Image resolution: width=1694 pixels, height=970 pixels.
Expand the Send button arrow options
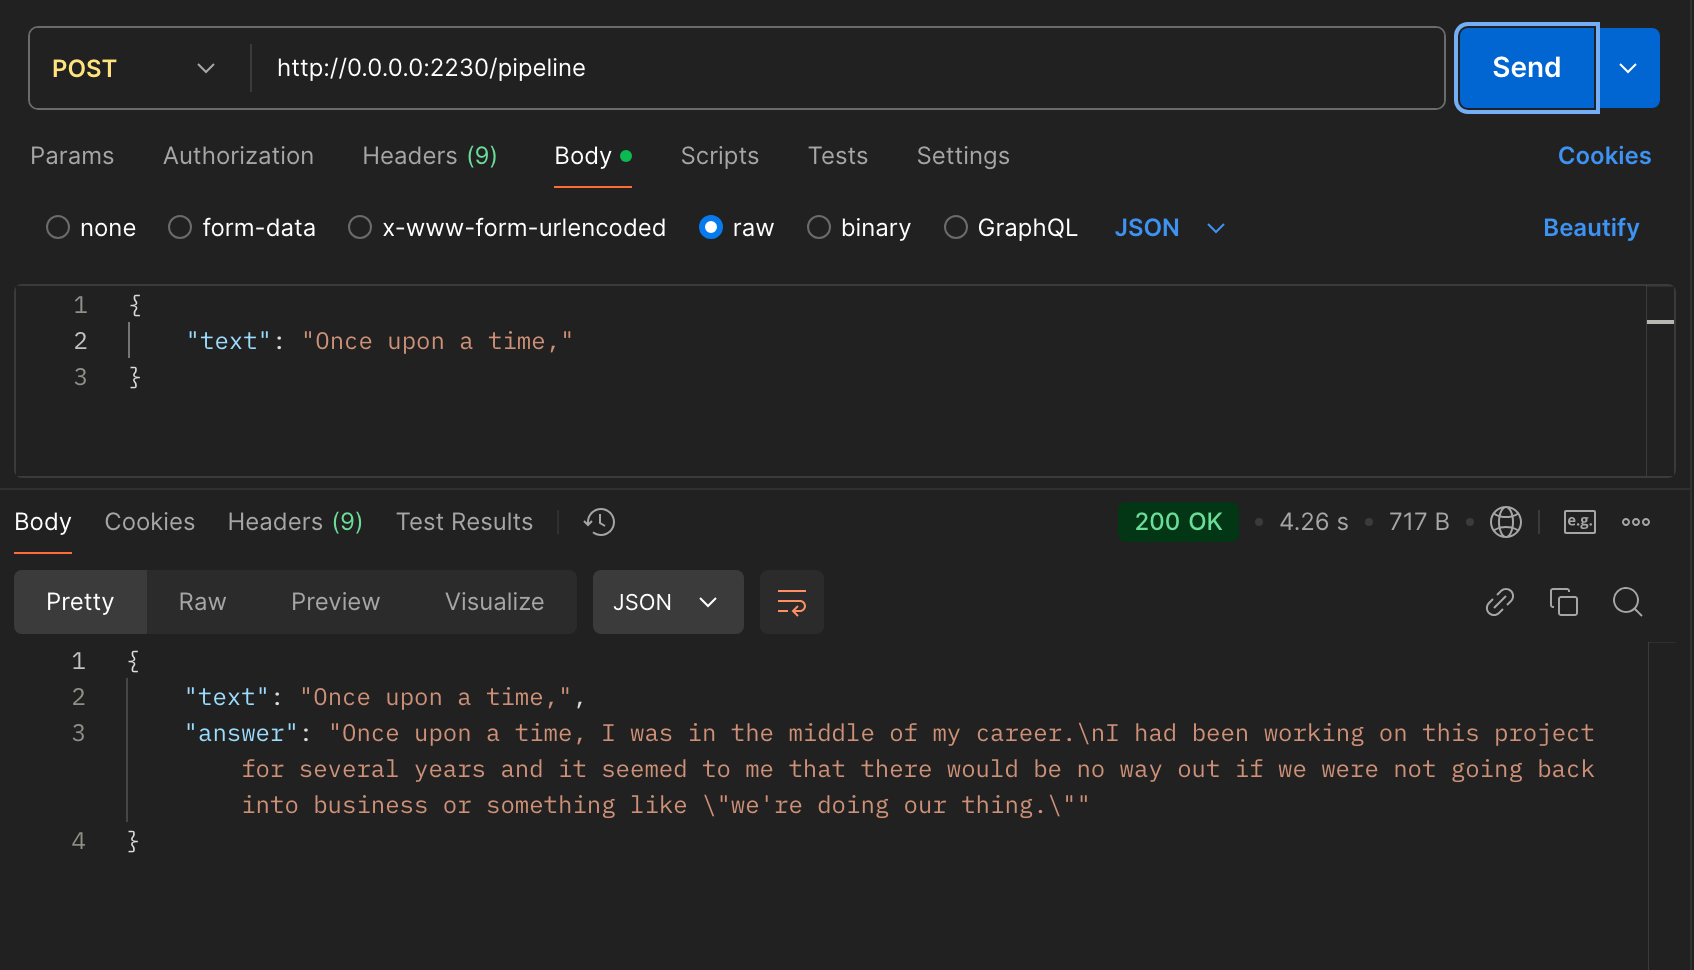pyautogui.click(x=1628, y=68)
